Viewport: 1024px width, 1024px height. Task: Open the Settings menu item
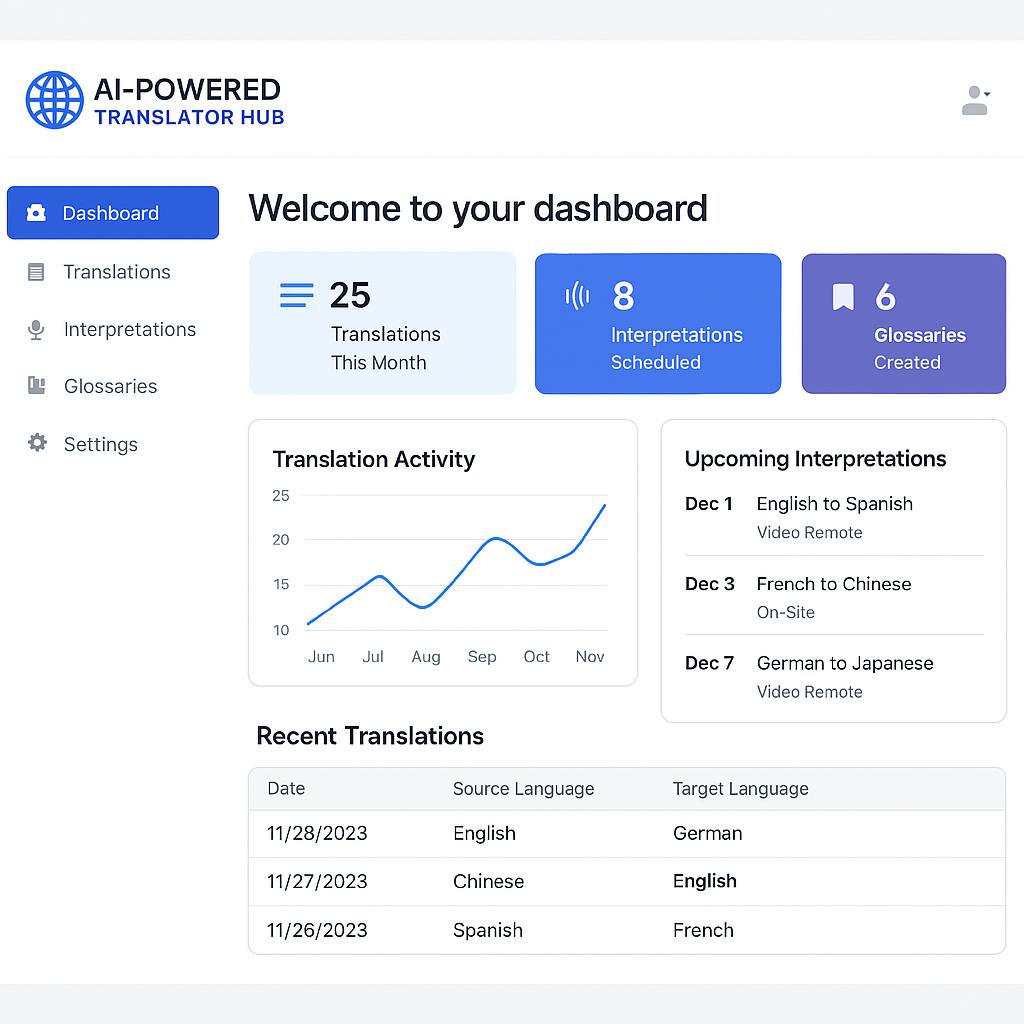tap(113, 444)
